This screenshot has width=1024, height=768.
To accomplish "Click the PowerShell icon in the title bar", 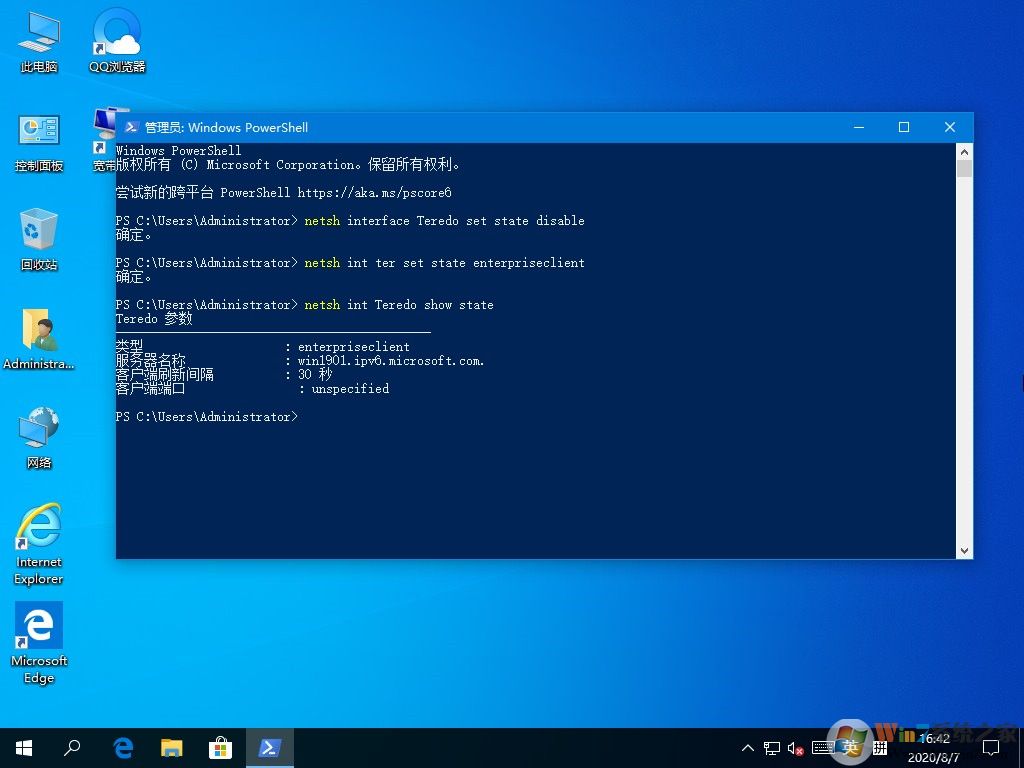I will tap(131, 127).
